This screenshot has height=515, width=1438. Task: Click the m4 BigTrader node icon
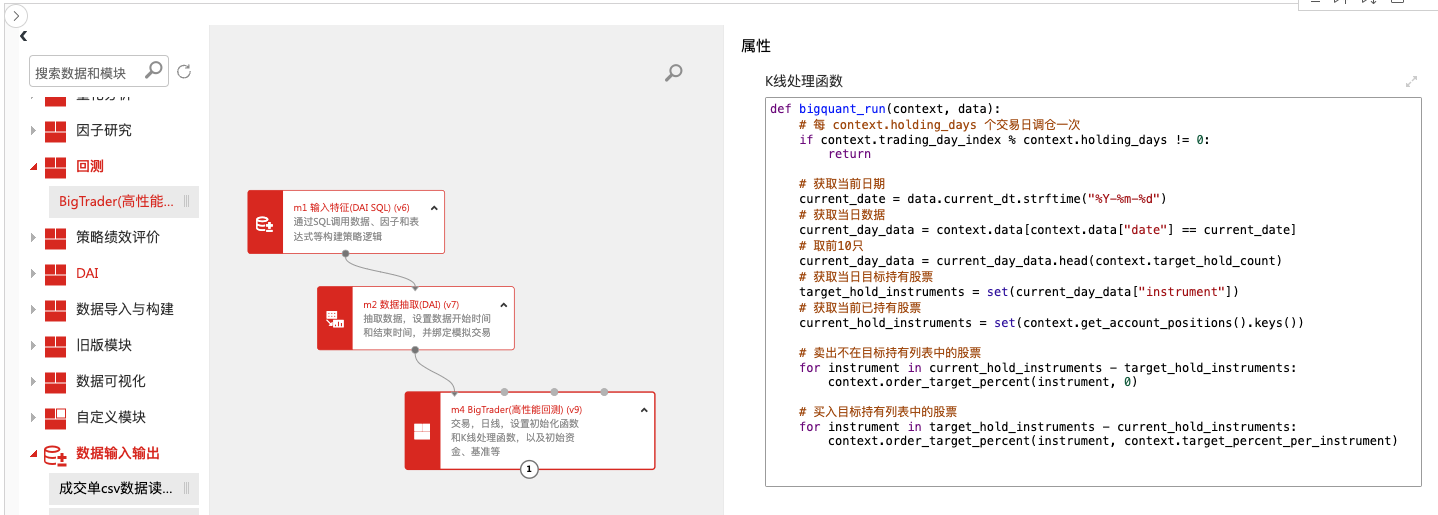click(x=422, y=431)
